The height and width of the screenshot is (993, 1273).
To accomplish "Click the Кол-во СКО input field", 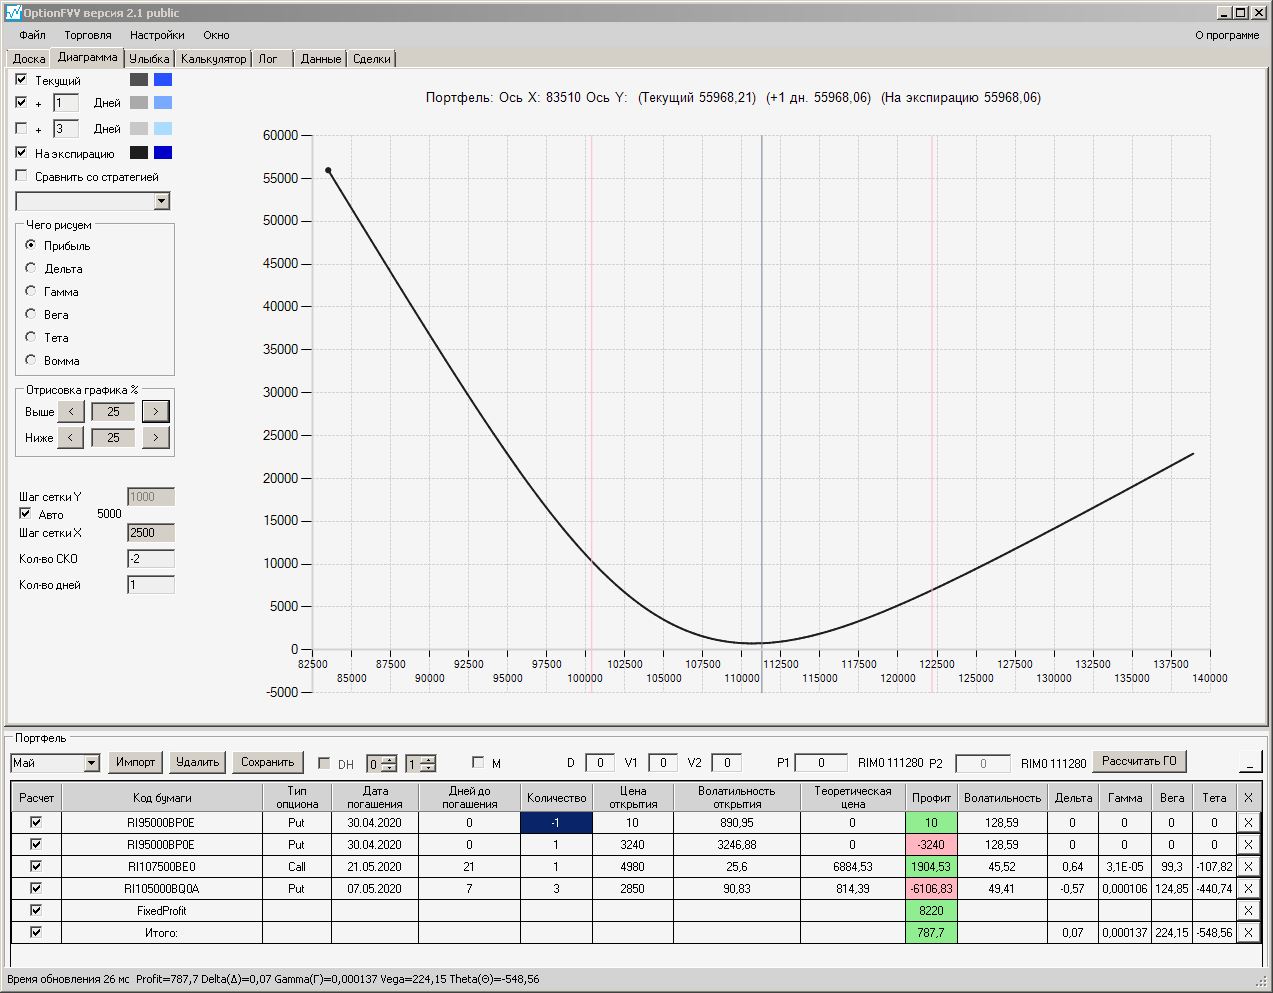I will (151, 559).
